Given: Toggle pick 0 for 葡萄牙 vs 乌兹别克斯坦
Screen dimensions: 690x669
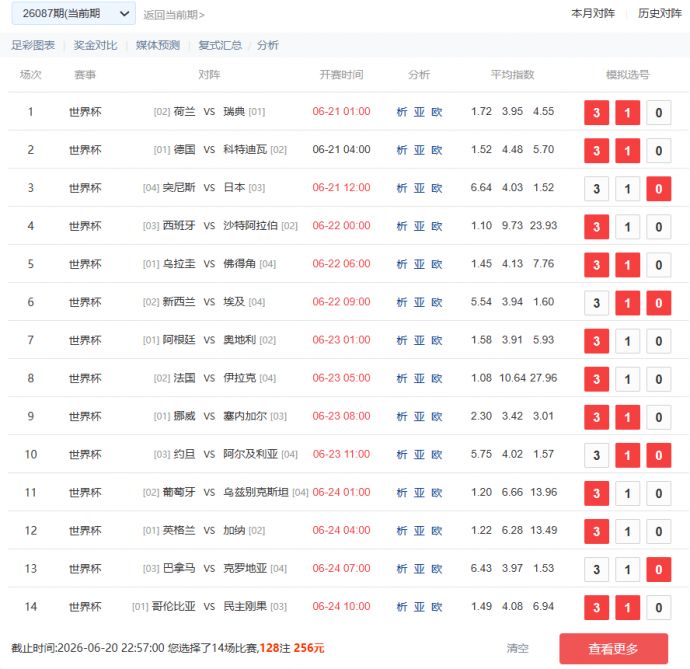Looking at the screenshot, I should (x=659, y=493).
